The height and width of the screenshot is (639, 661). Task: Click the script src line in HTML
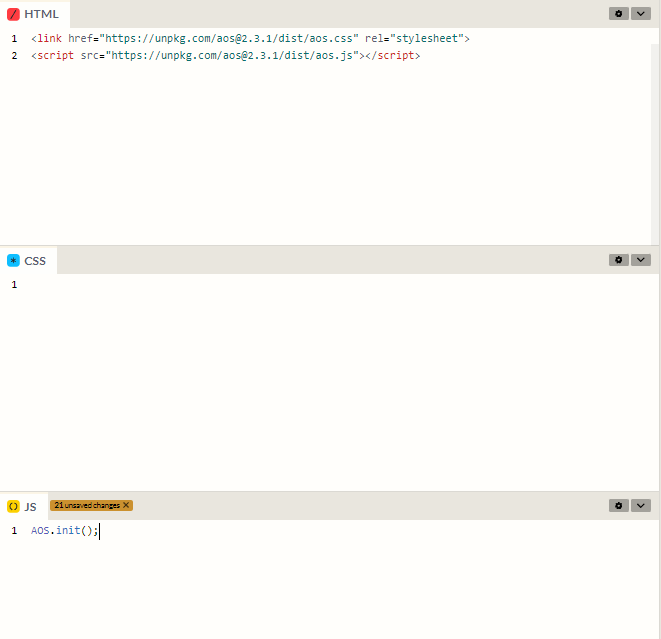point(226,55)
